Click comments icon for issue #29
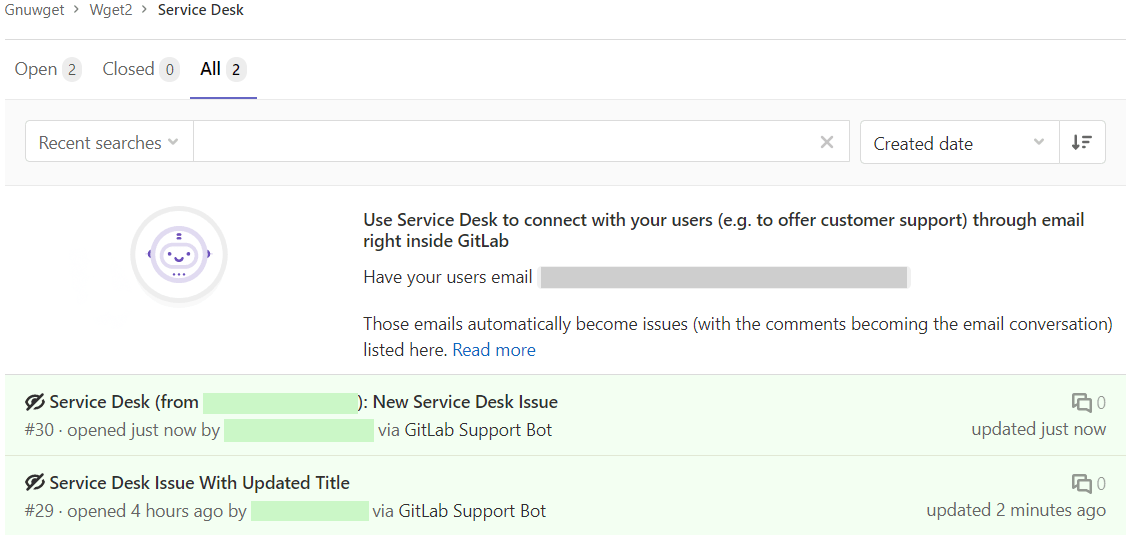This screenshot has height=535, width=1127. tap(1081, 484)
